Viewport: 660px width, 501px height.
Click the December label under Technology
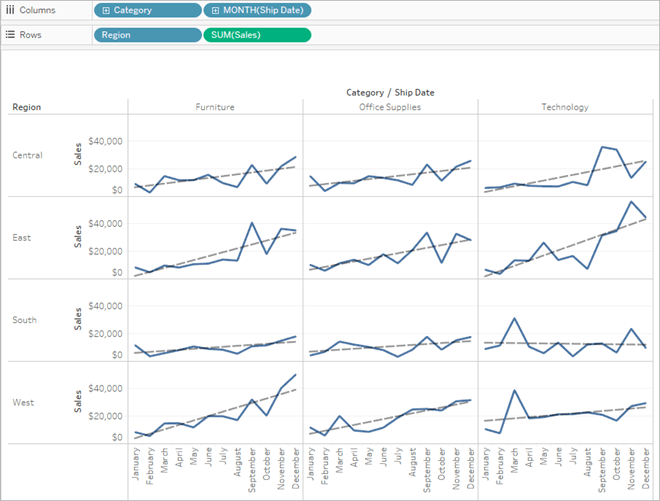tap(646, 468)
